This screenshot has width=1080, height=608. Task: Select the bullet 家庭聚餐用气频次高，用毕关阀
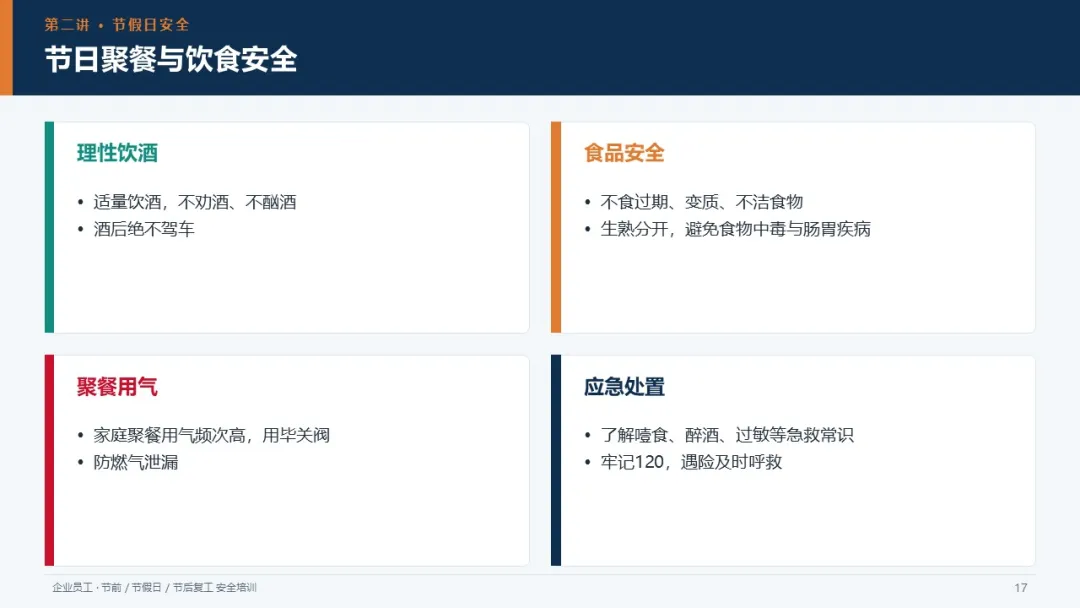point(211,435)
